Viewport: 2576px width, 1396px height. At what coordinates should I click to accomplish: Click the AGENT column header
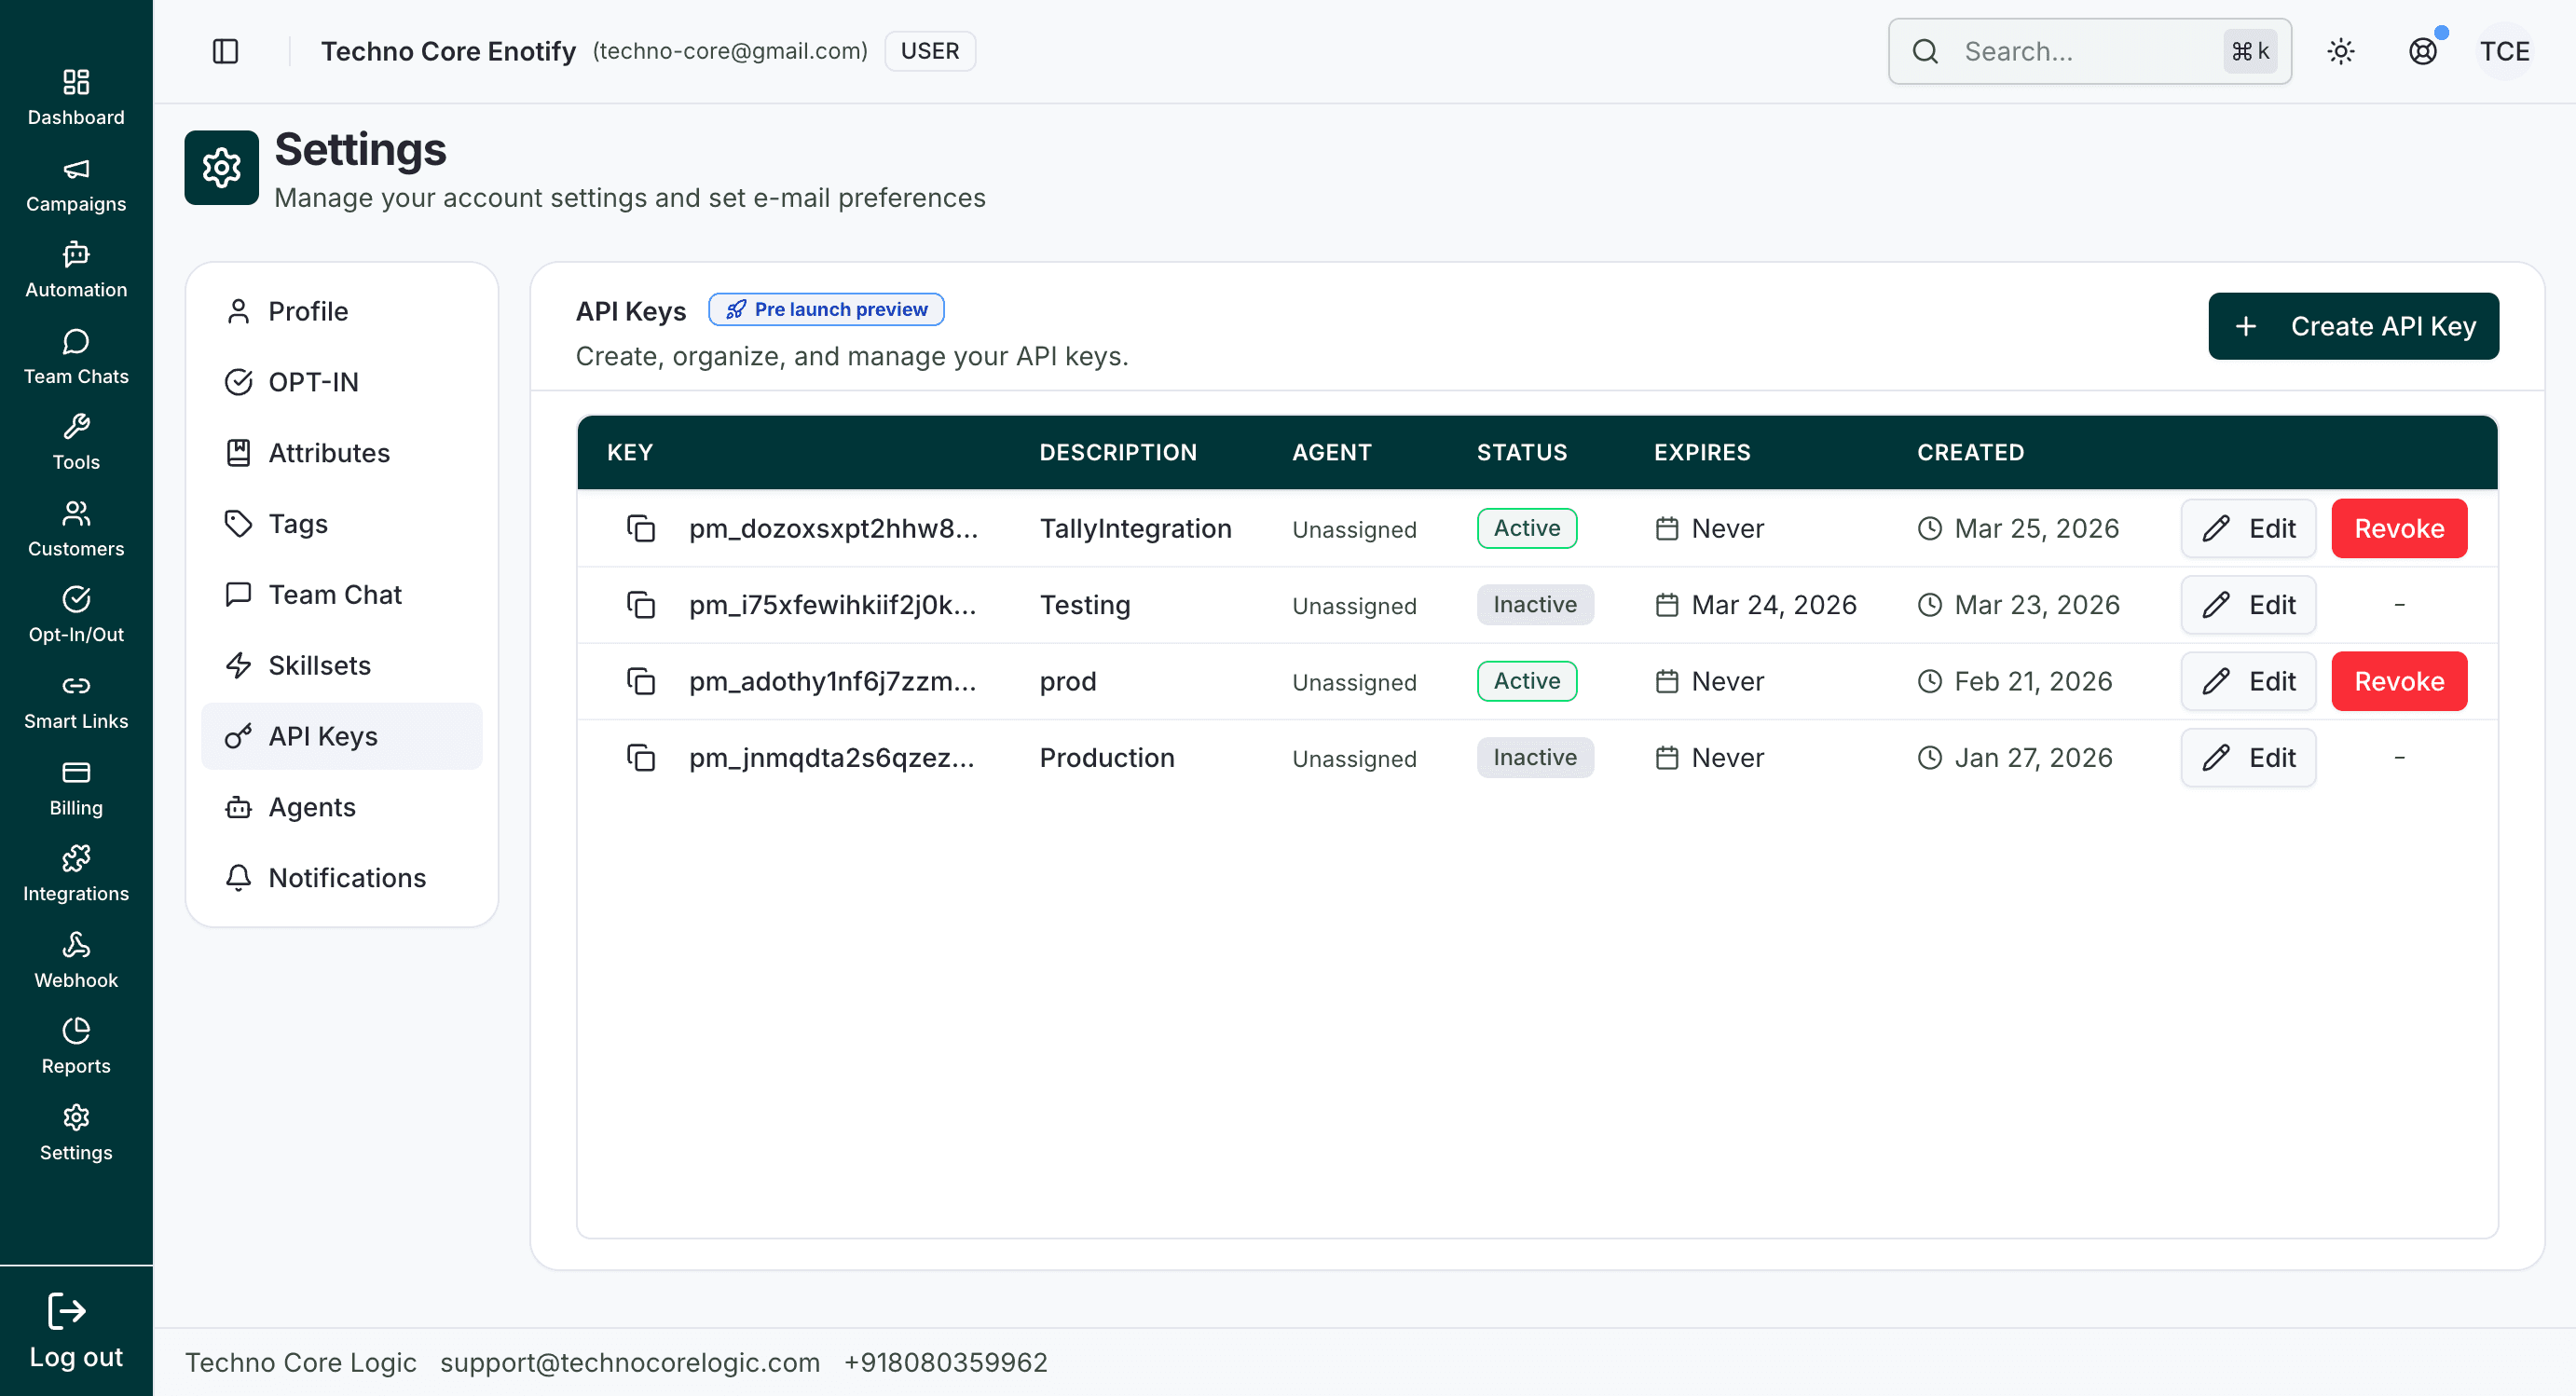click(x=1332, y=453)
